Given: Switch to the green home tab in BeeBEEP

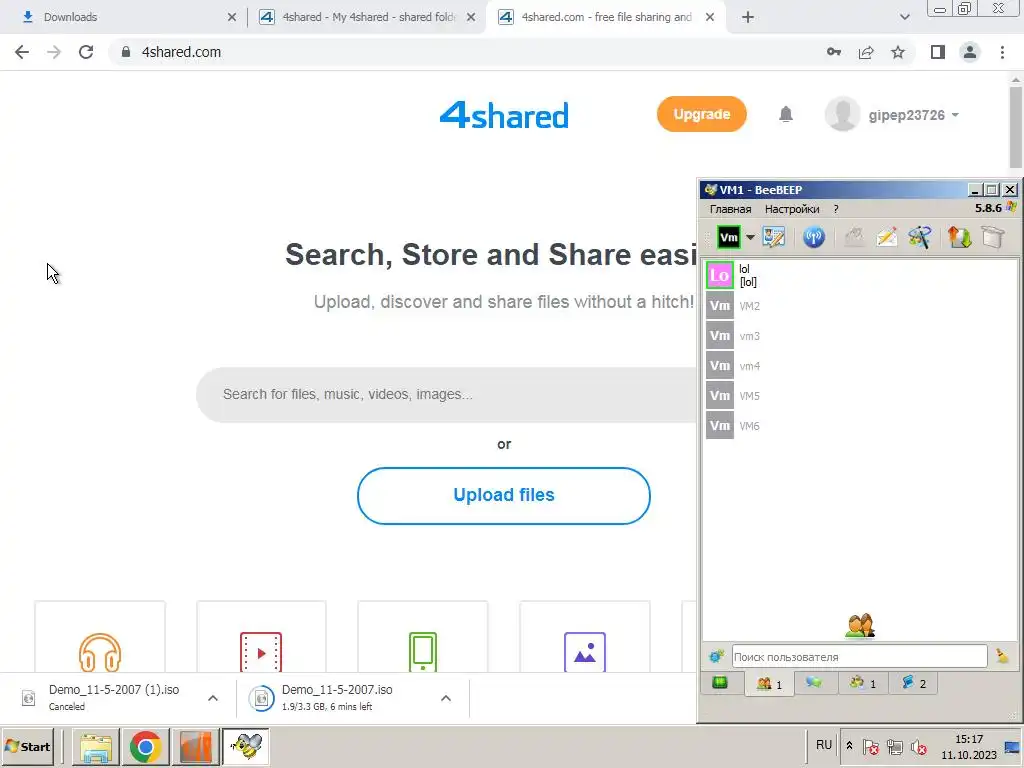Looking at the screenshot, I should [720, 683].
